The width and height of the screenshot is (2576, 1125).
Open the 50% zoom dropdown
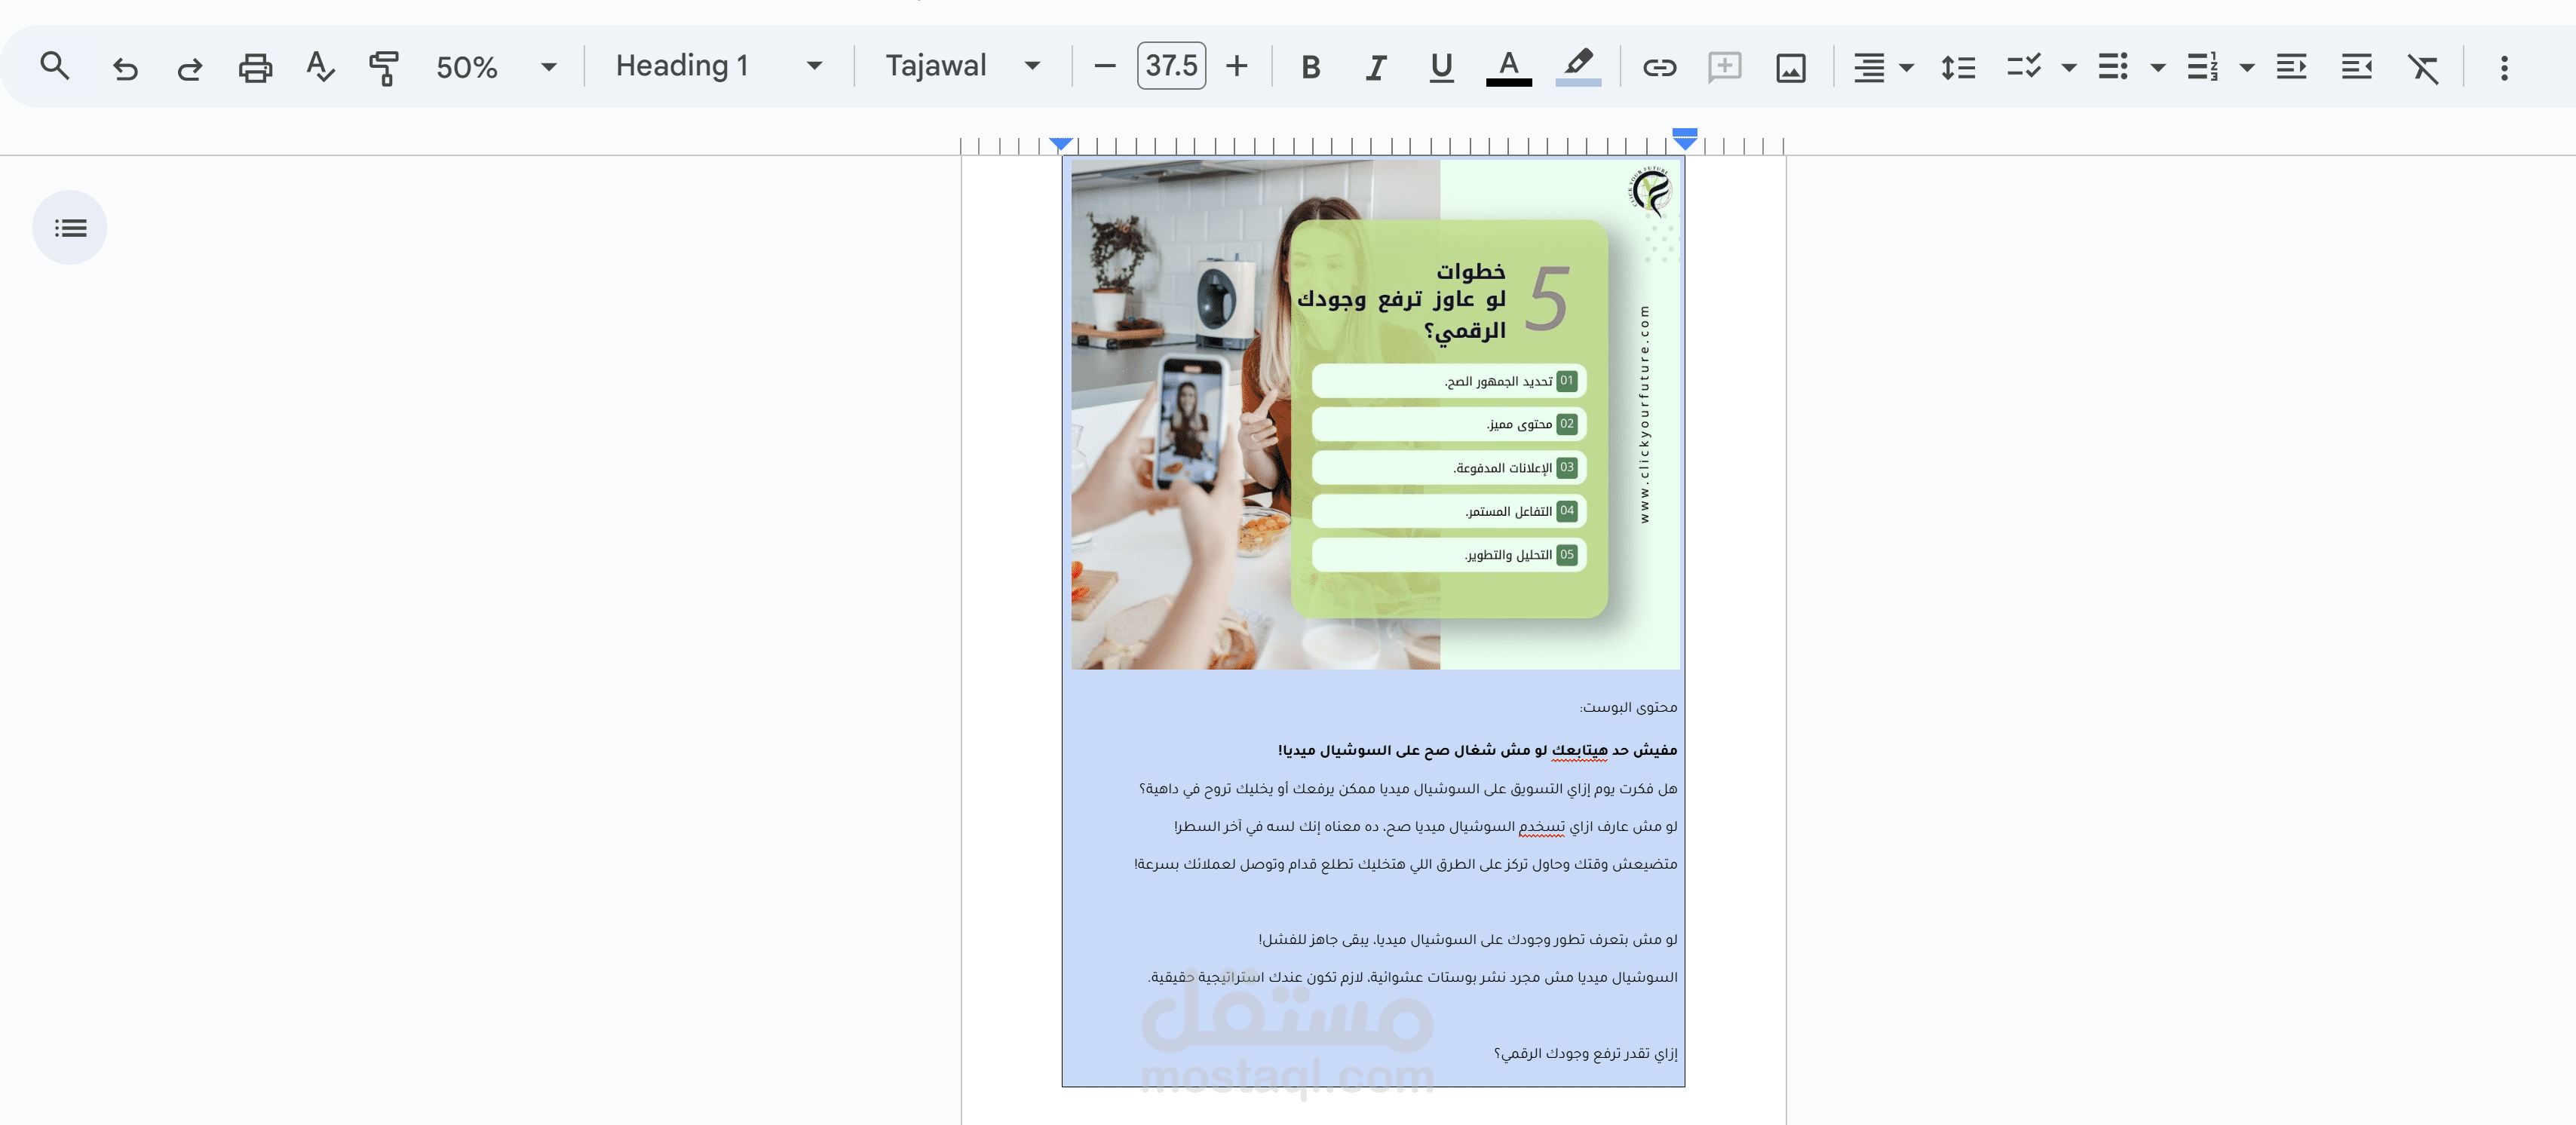[496, 67]
